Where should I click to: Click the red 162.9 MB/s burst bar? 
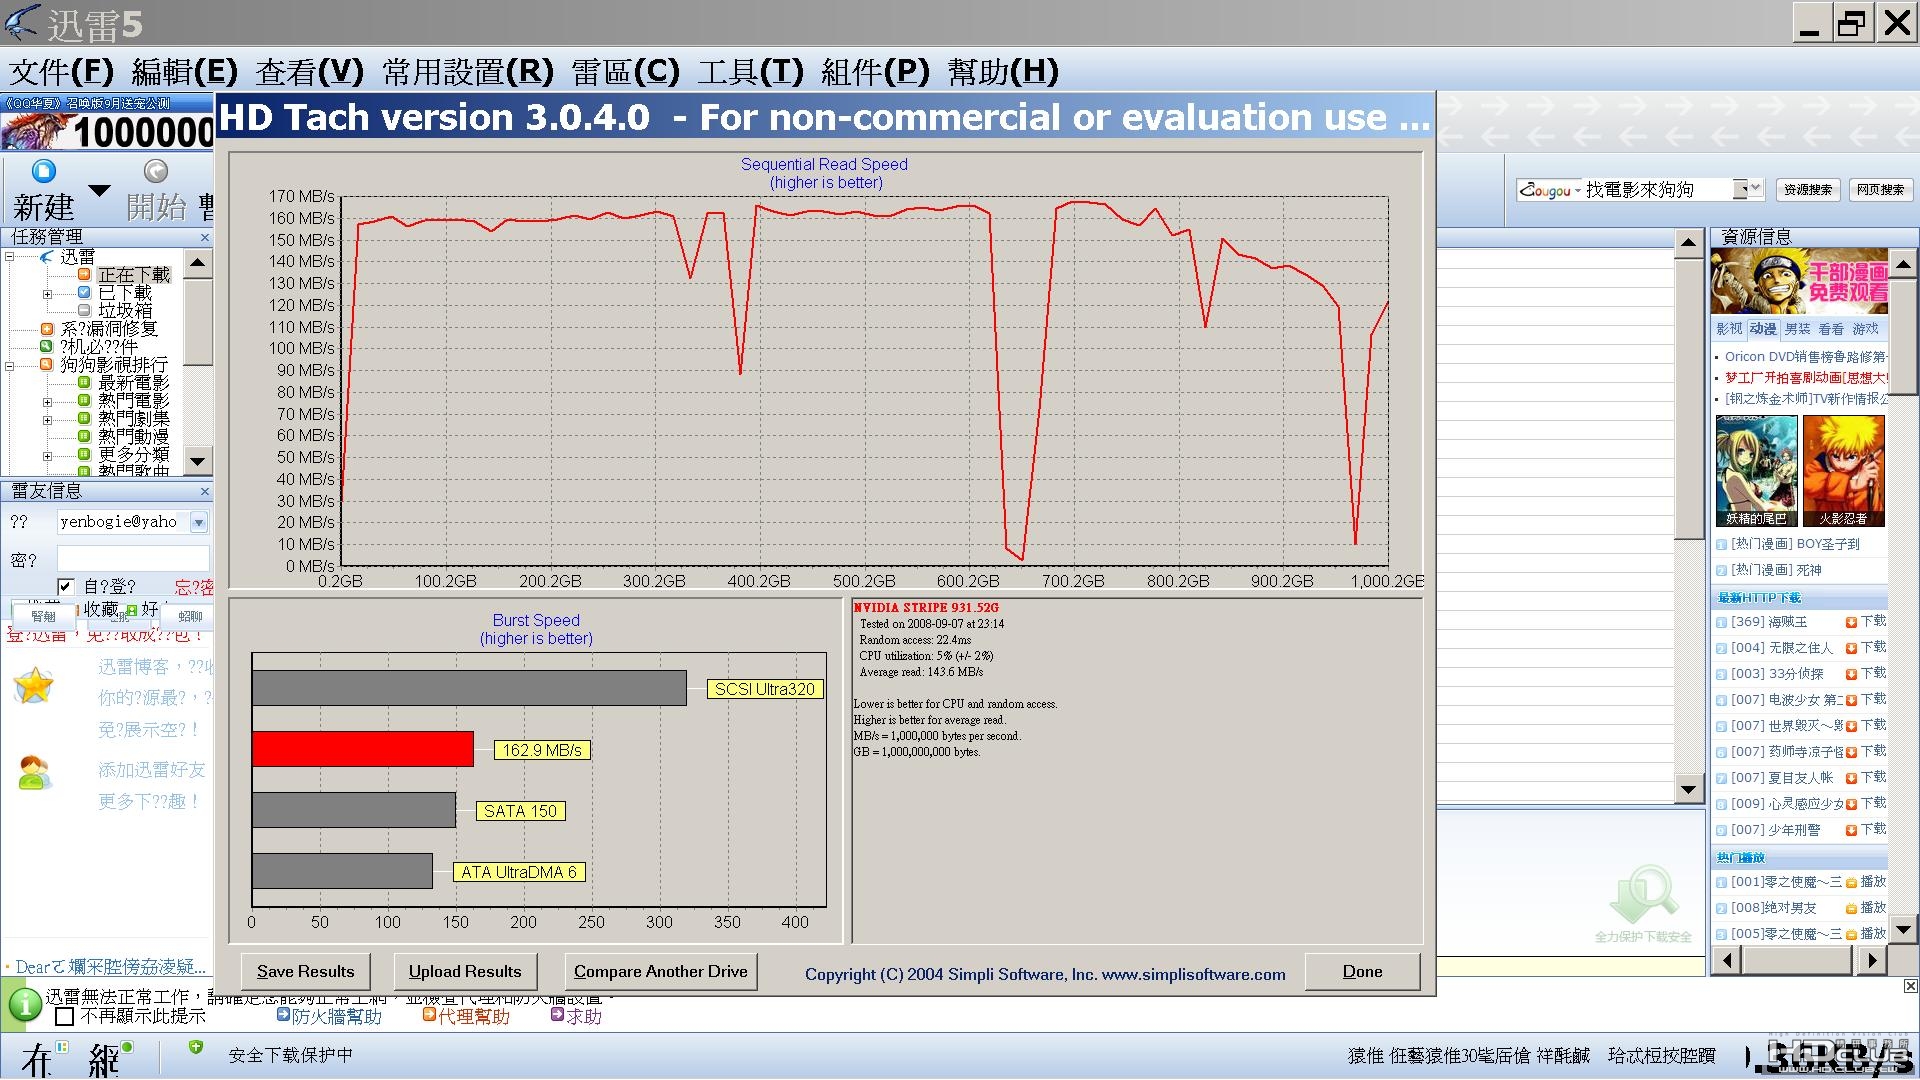tap(363, 749)
